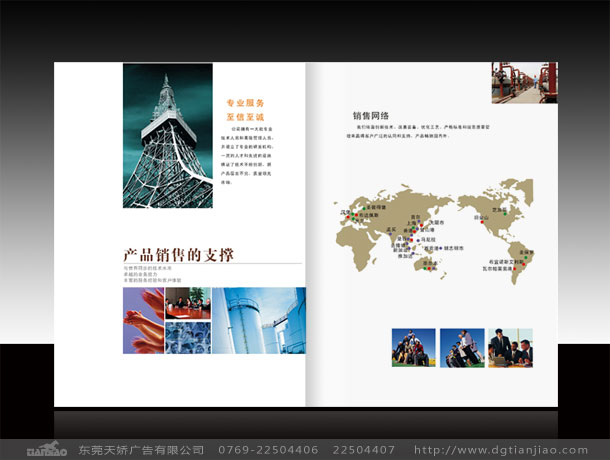The image size is (610, 460).
Task: Select the 汉堡 marker on the map
Action: 354,212
